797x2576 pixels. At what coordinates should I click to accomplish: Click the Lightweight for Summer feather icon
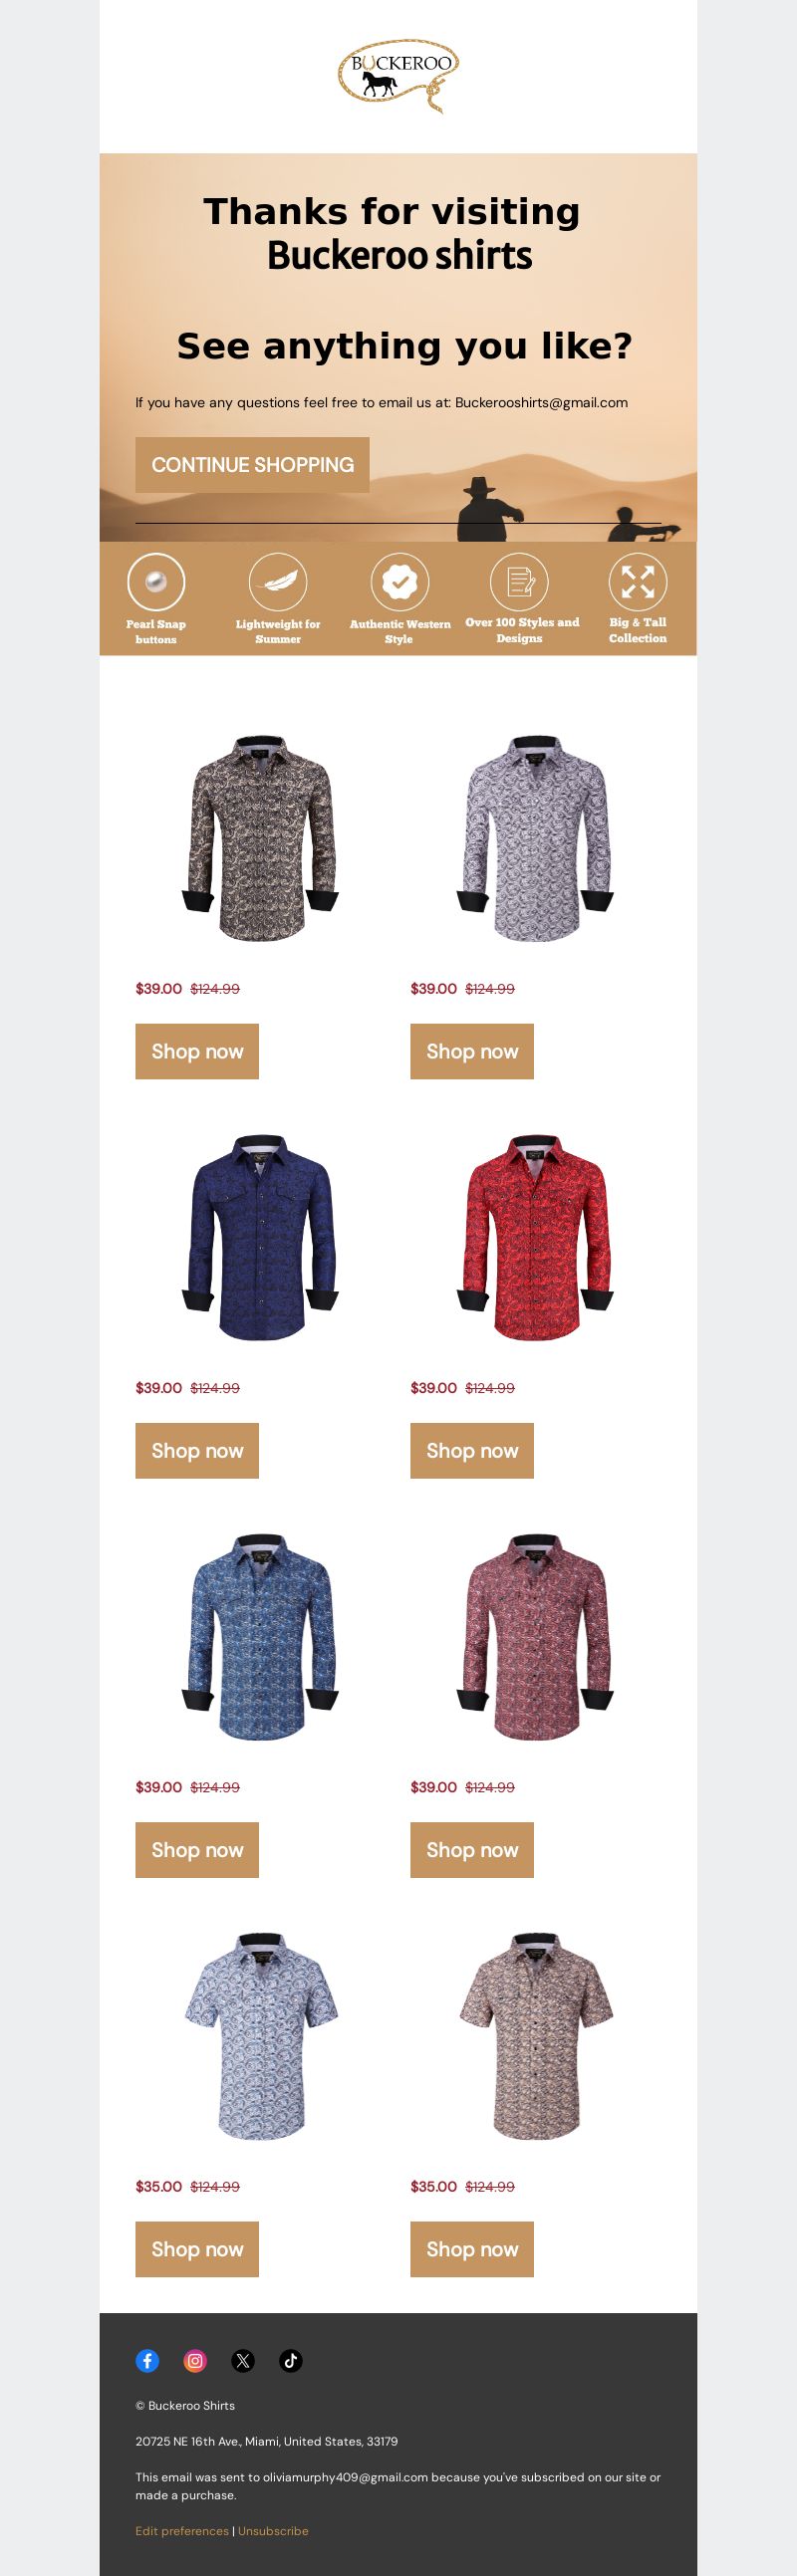pos(278,581)
